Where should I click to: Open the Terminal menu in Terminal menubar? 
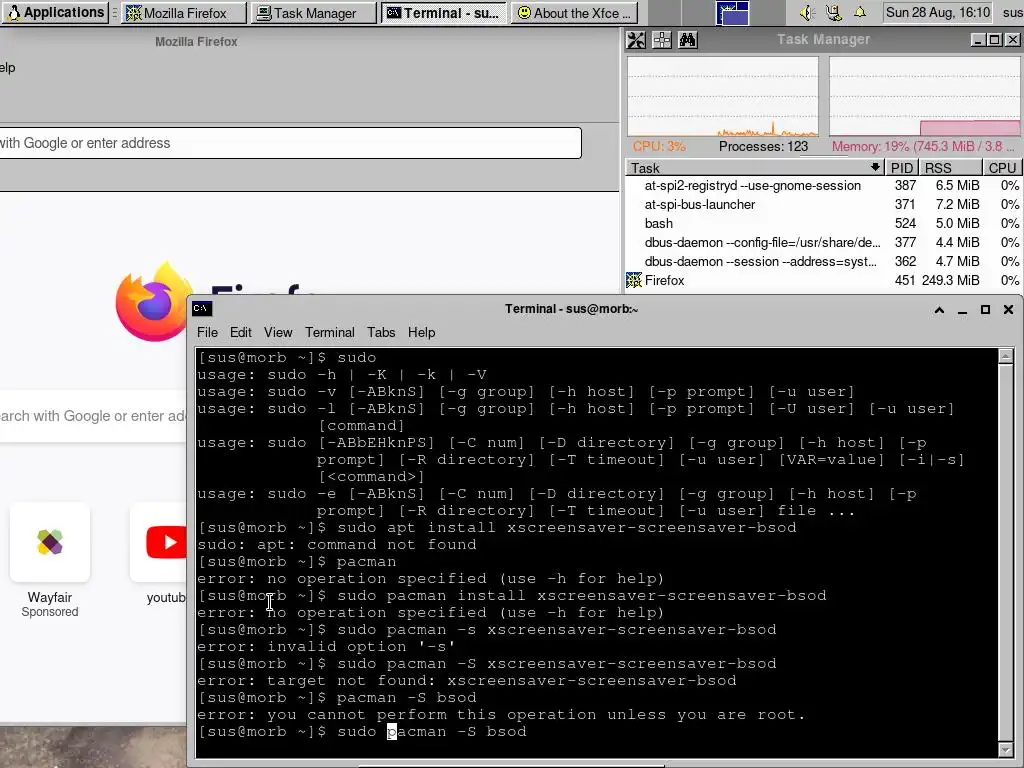point(330,332)
